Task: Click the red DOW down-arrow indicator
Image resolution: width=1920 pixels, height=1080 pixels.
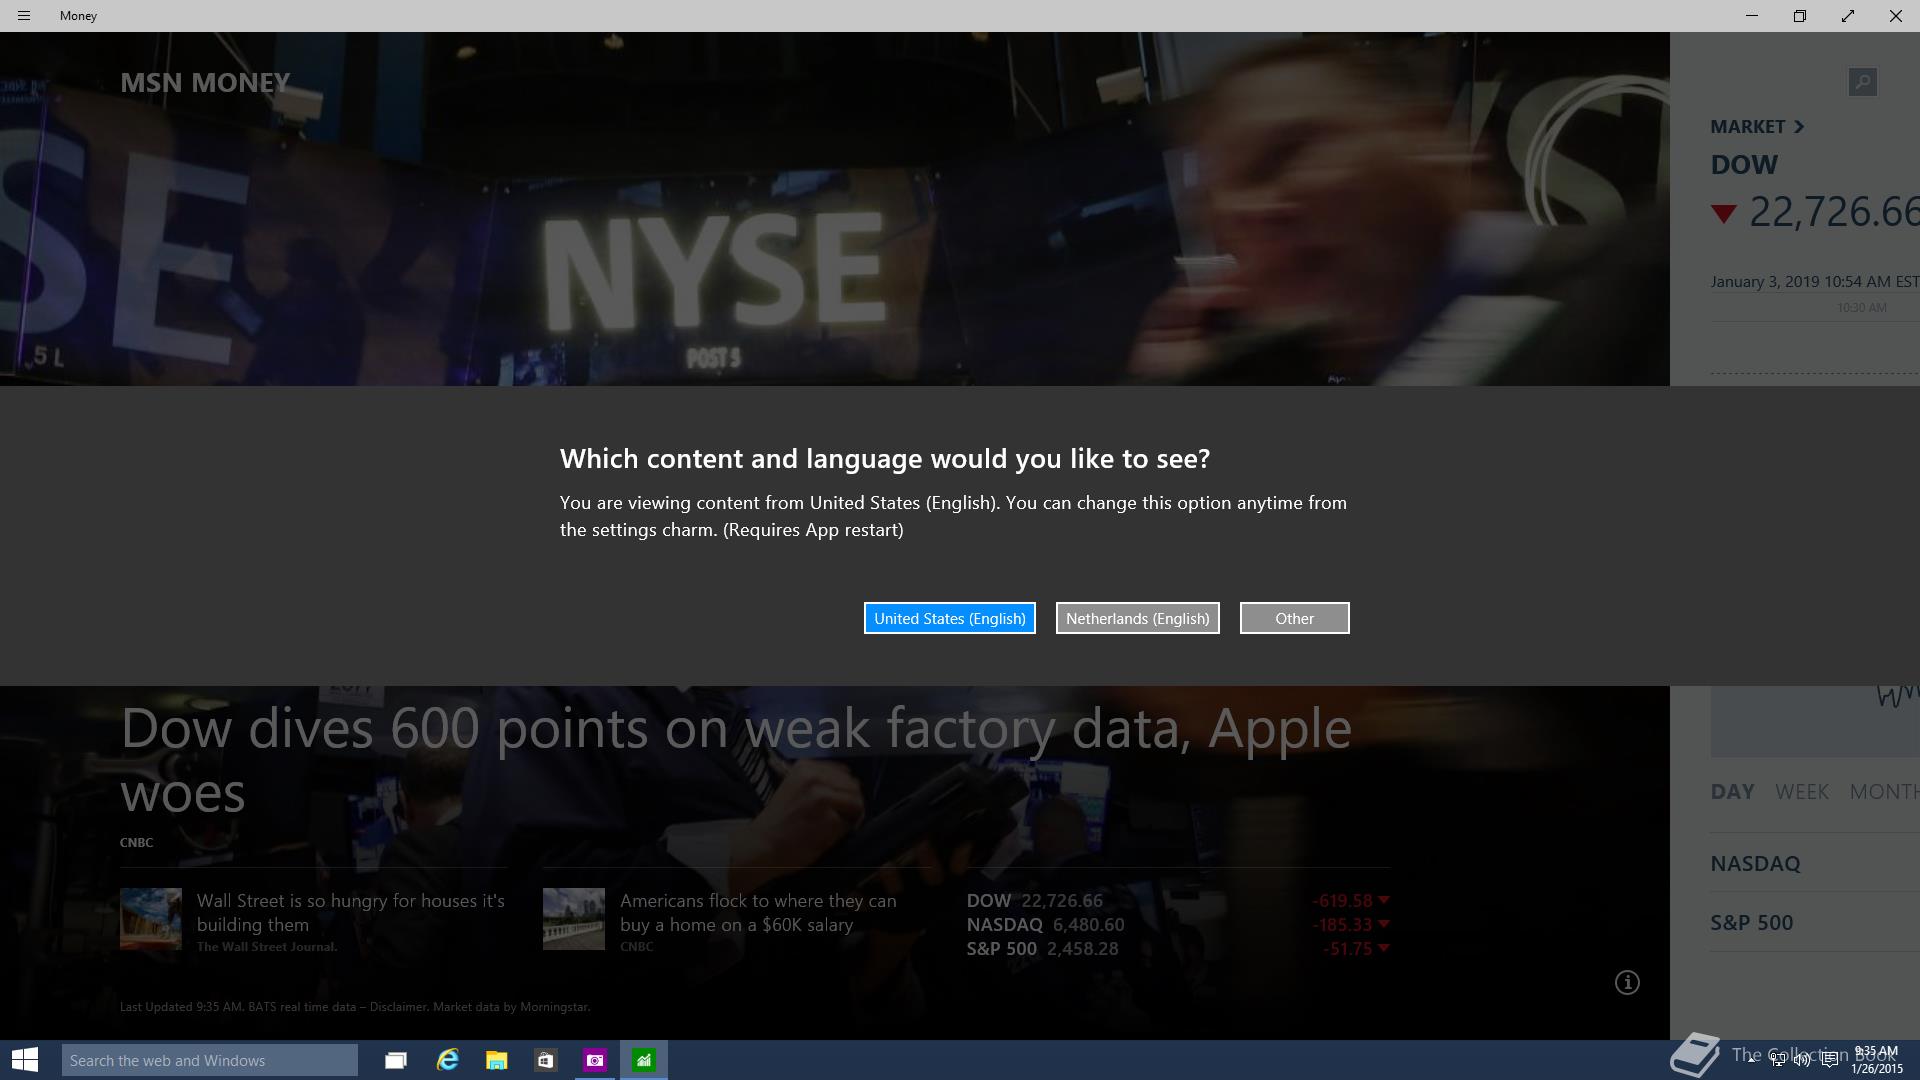Action: [x=1723, y=213]
